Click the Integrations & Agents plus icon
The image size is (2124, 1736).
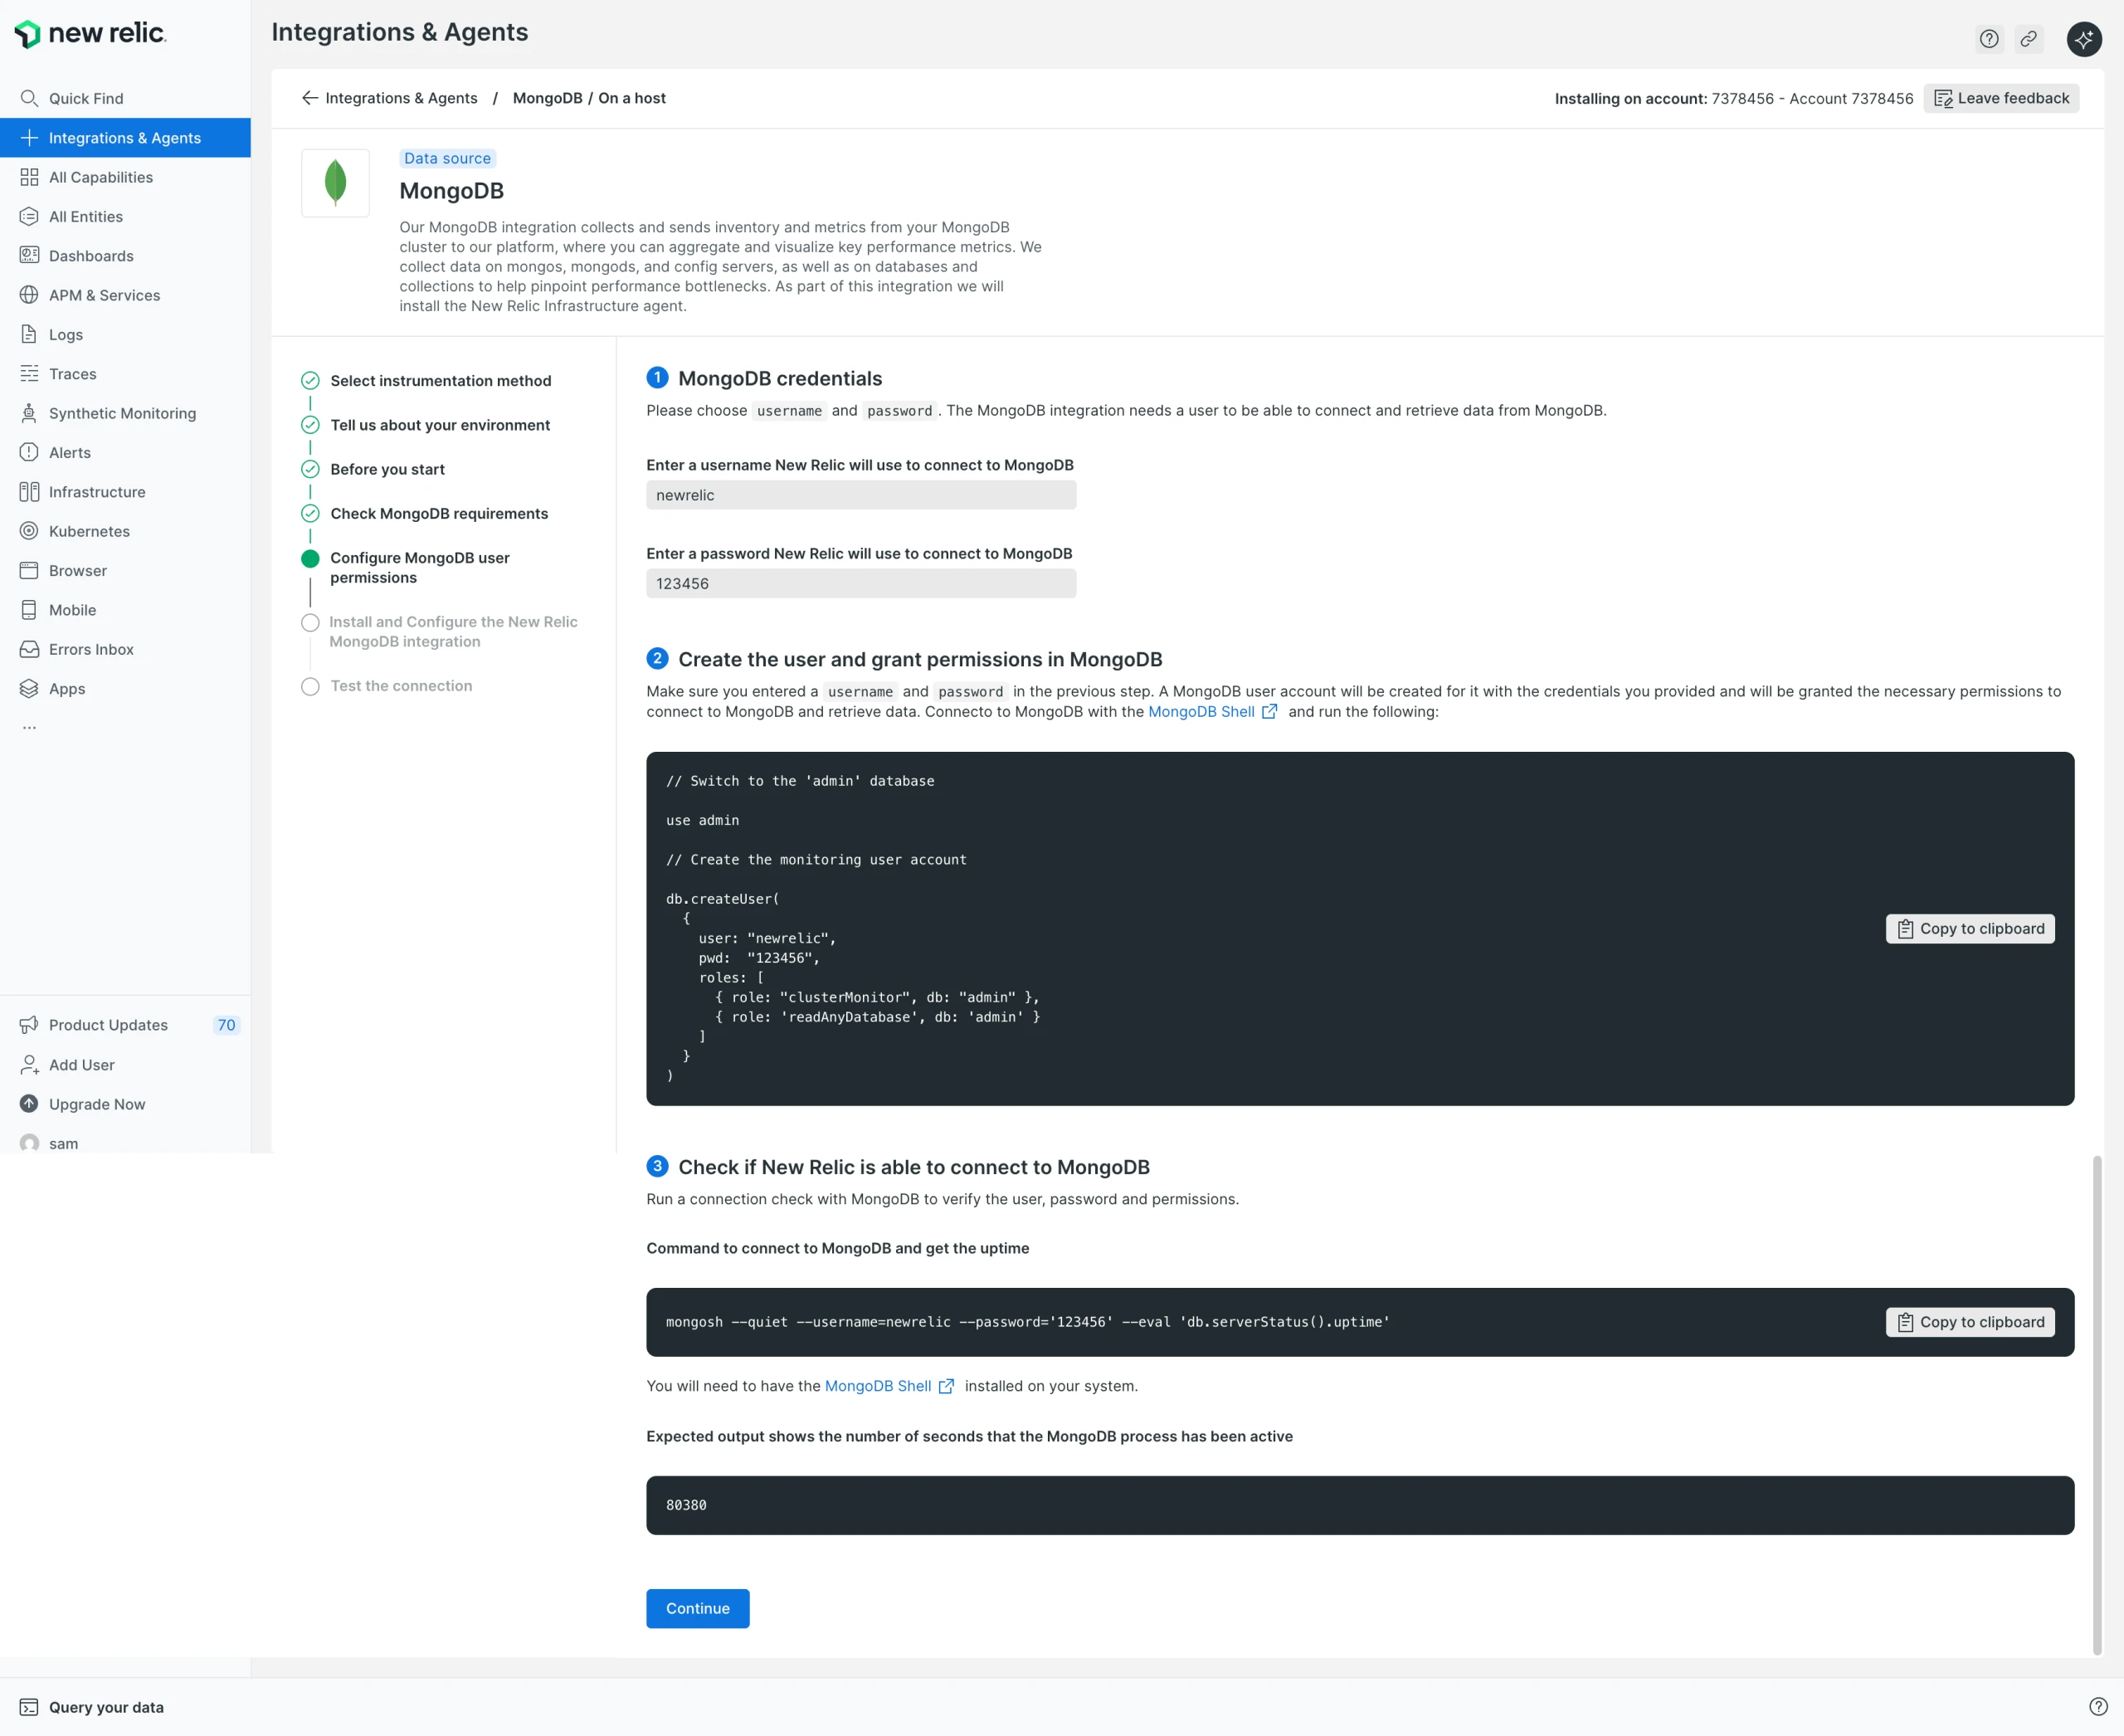[x=29, y=138]
